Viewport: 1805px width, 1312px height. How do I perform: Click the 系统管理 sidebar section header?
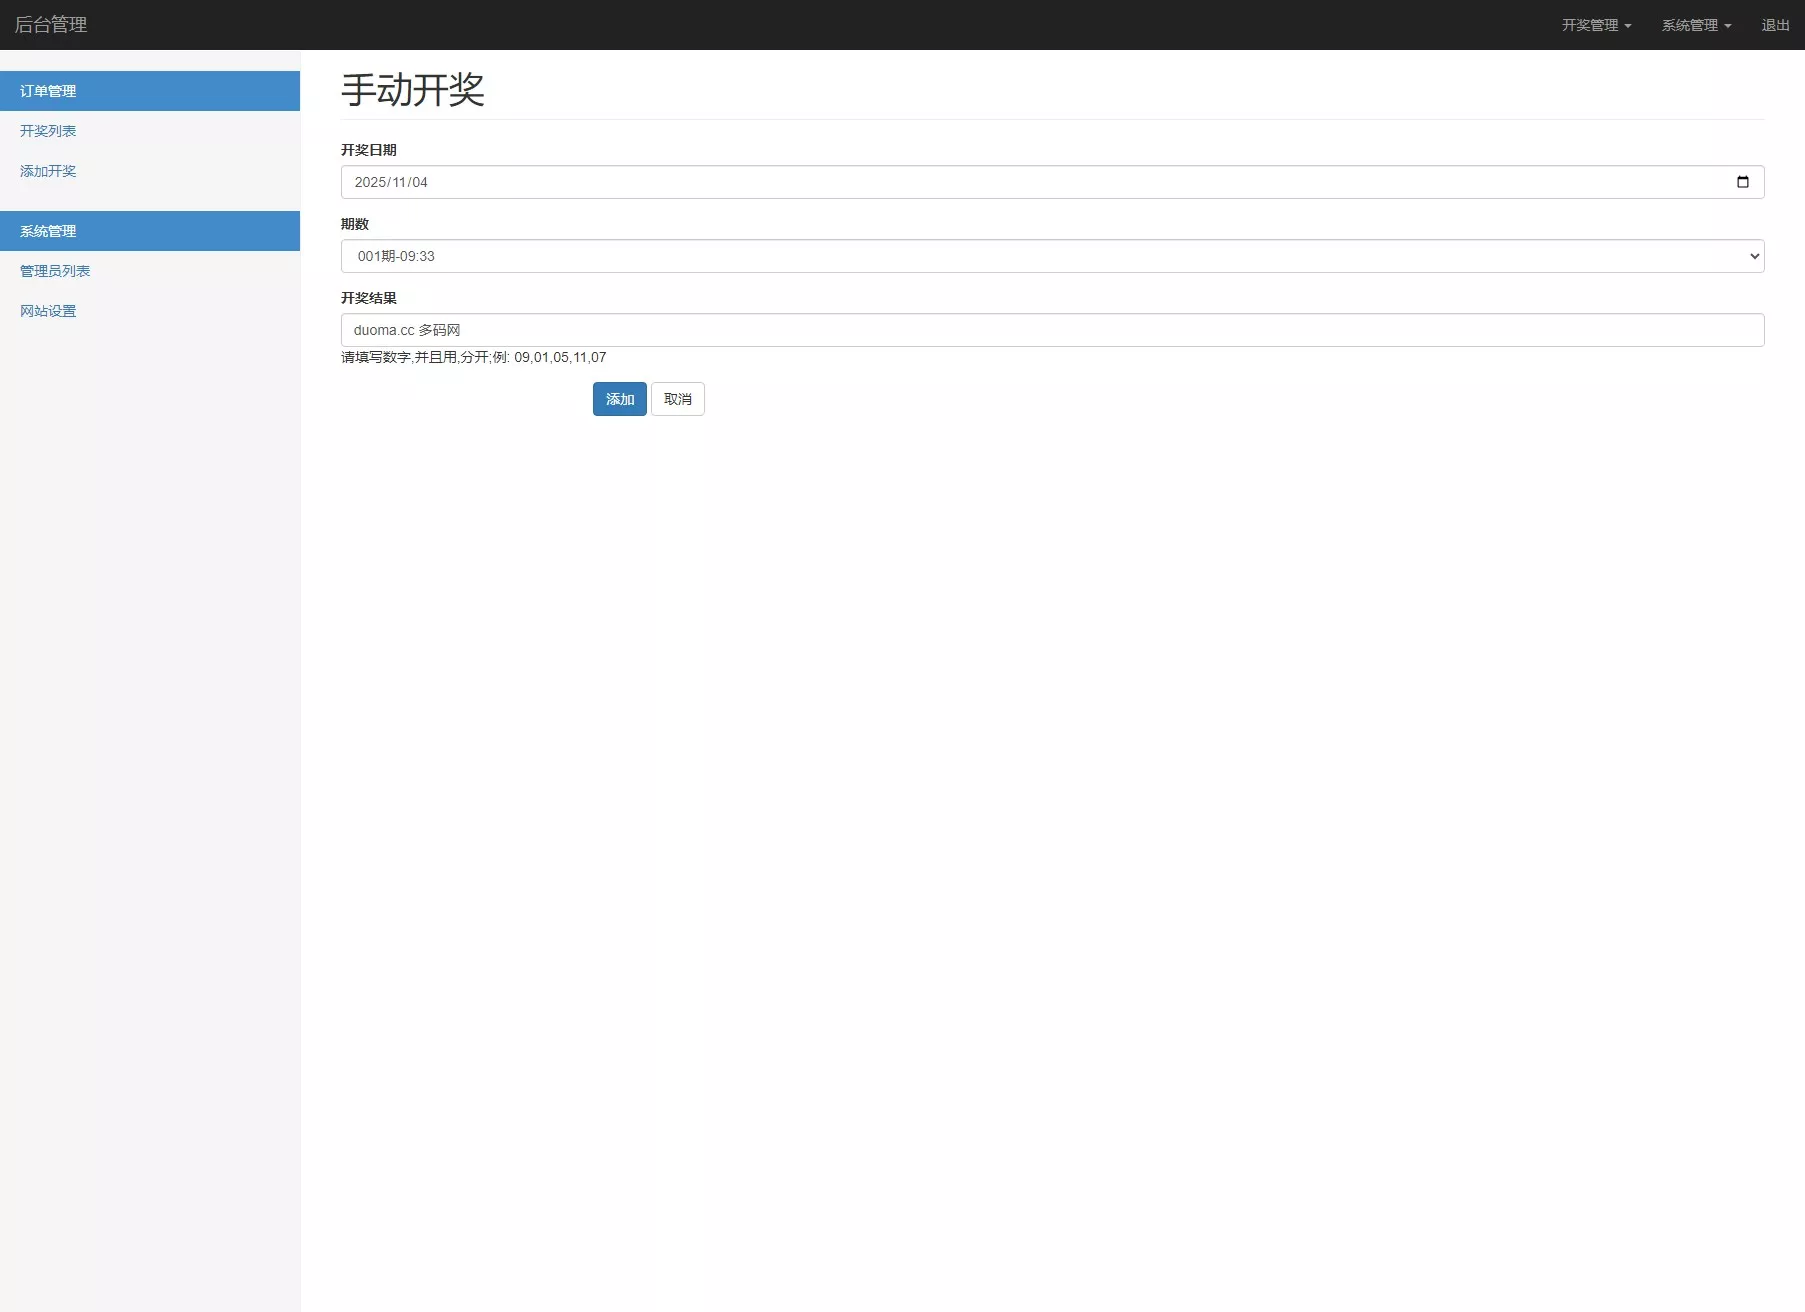(x=48, y=231)
